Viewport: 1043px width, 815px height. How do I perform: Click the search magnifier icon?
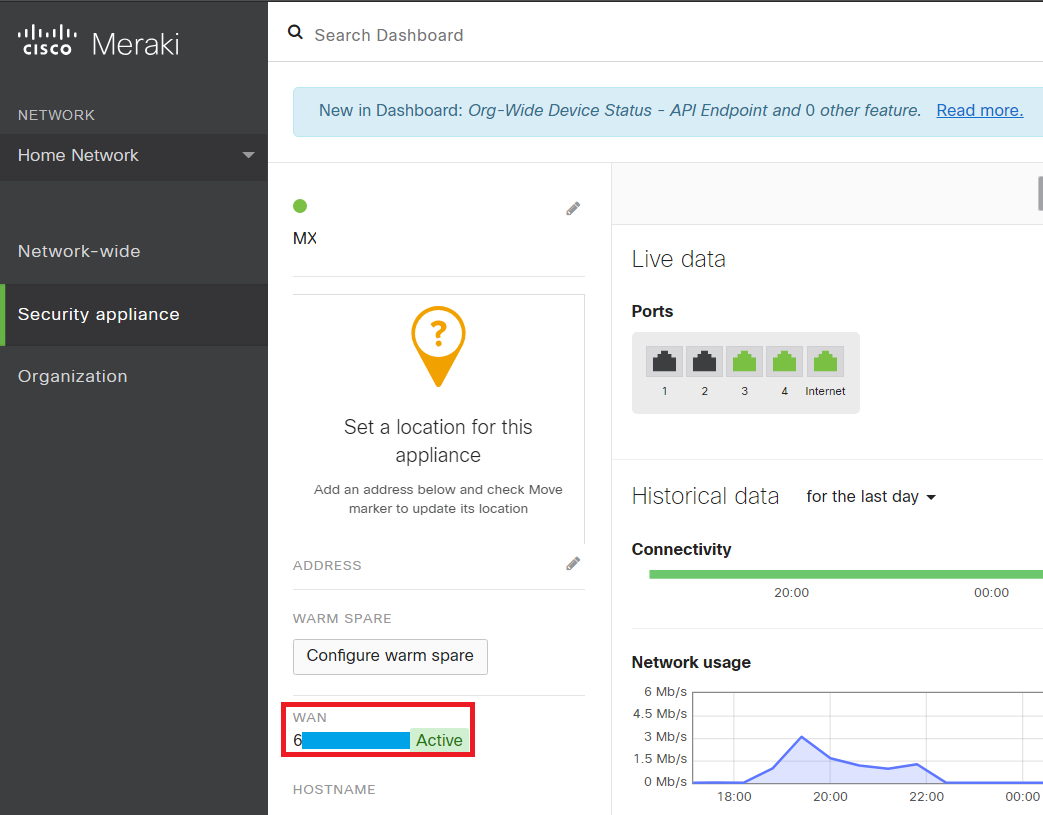tap(295, 33)
